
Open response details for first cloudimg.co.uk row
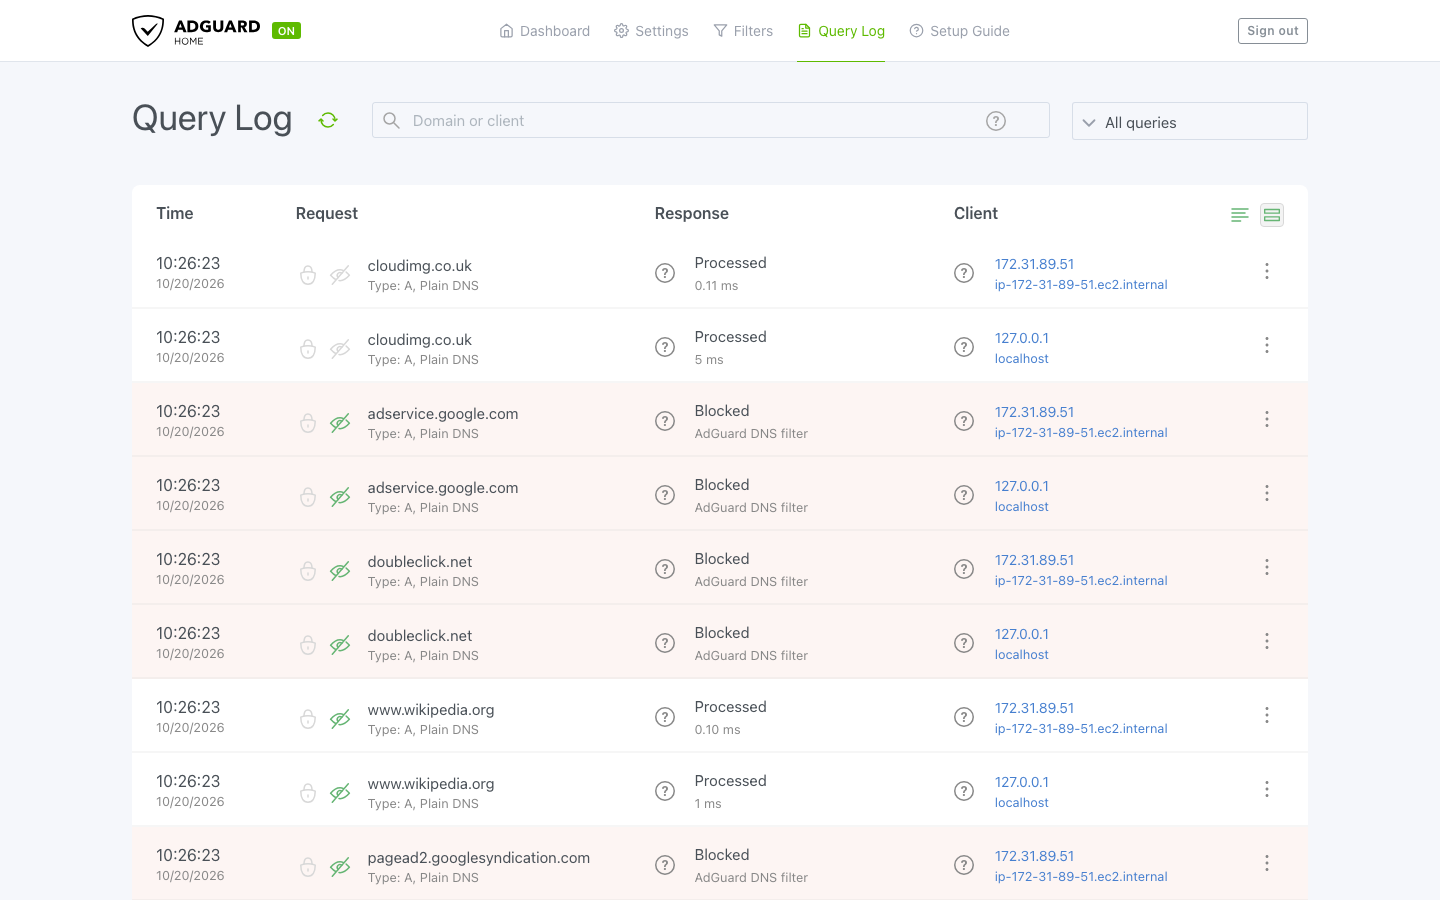tap(665, 273)
